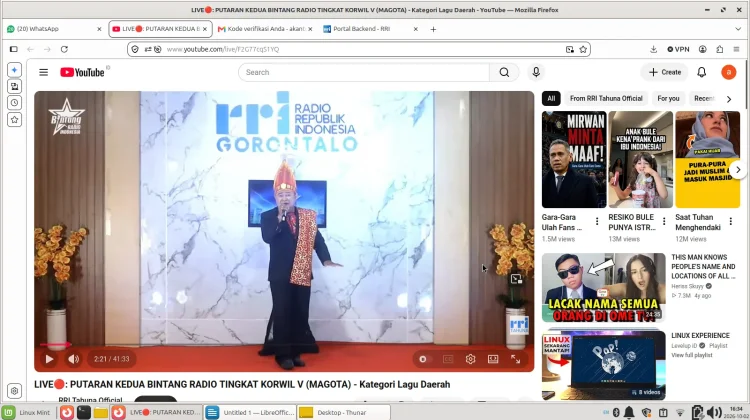
Task: Seek on the video progress bar
Action: click(x=284, y=344)
